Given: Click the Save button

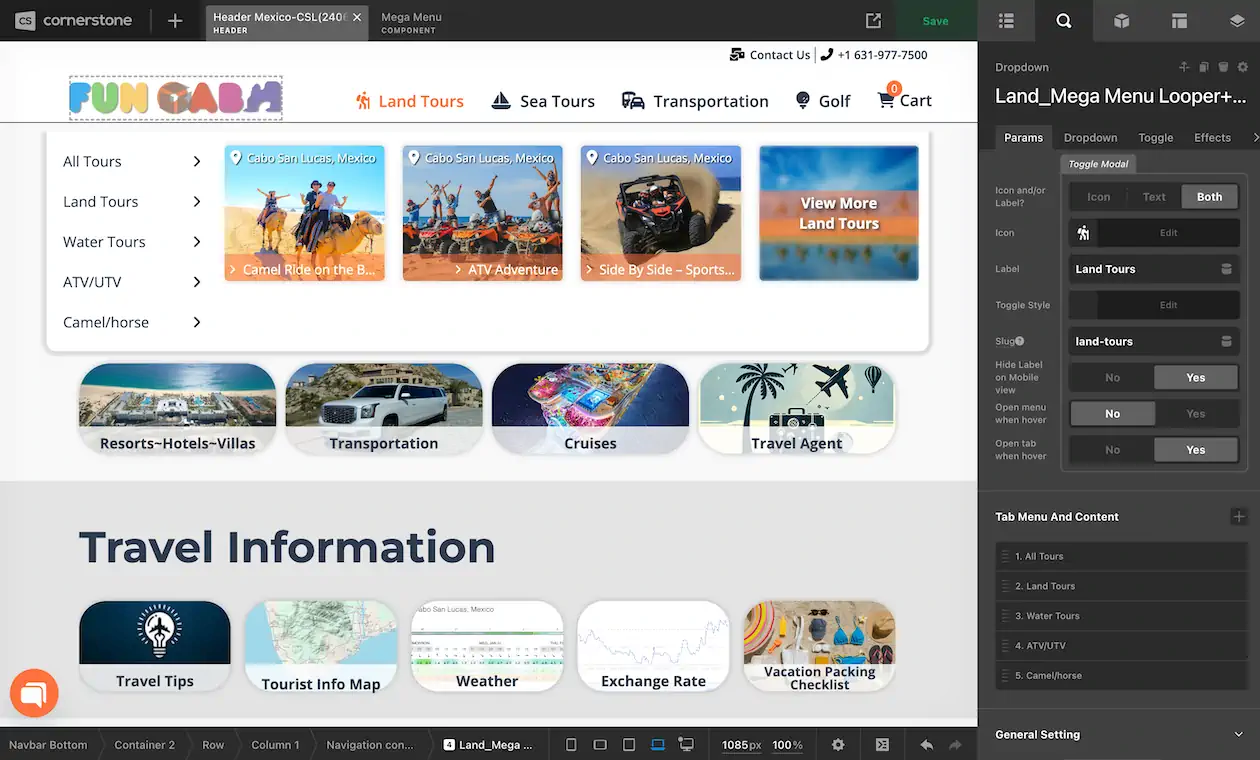Looking at the screenshot, I should pos(935,21).
